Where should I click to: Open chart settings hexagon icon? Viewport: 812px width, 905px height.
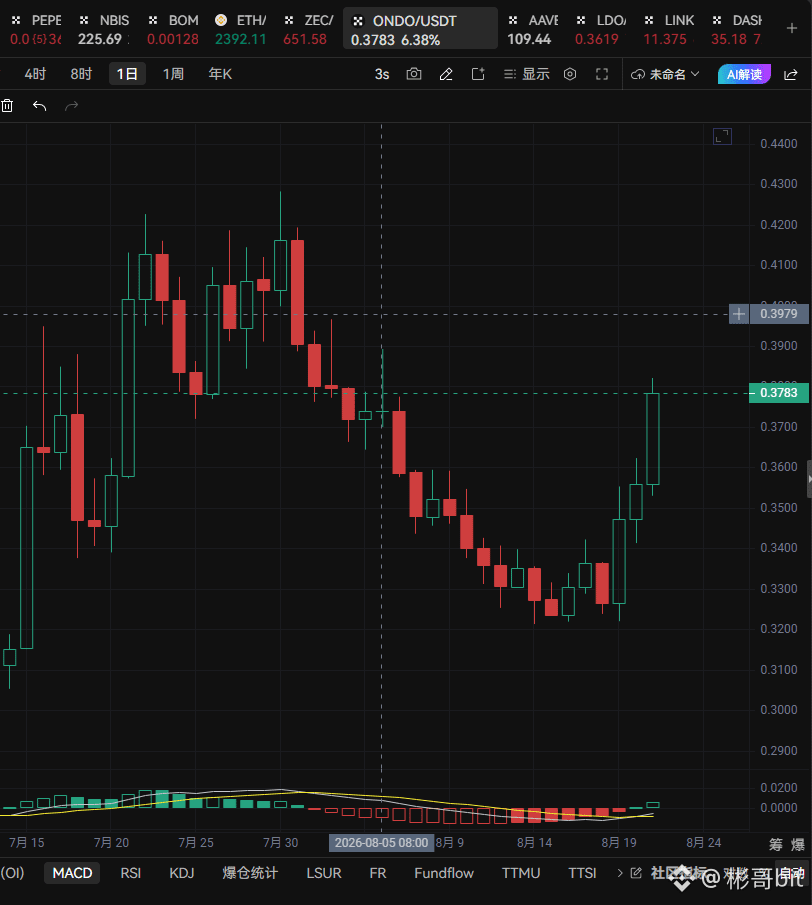[x=570, y=74]
